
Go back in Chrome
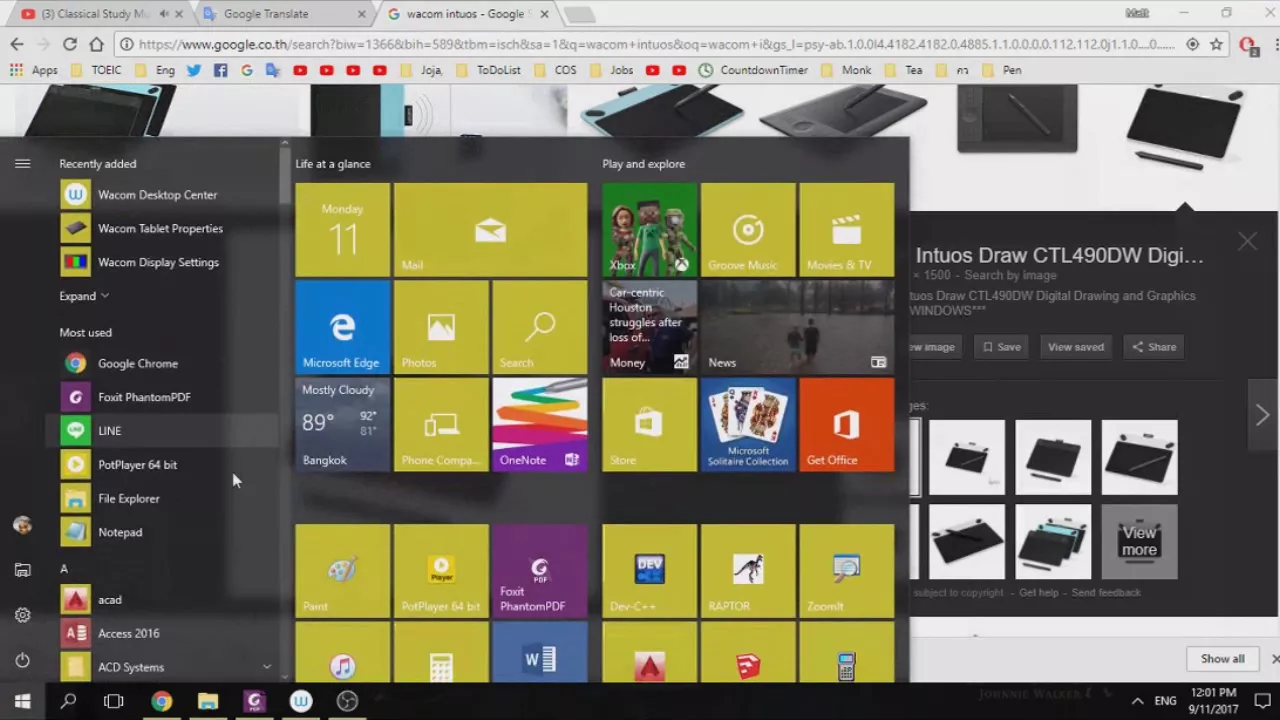(17, 44)
